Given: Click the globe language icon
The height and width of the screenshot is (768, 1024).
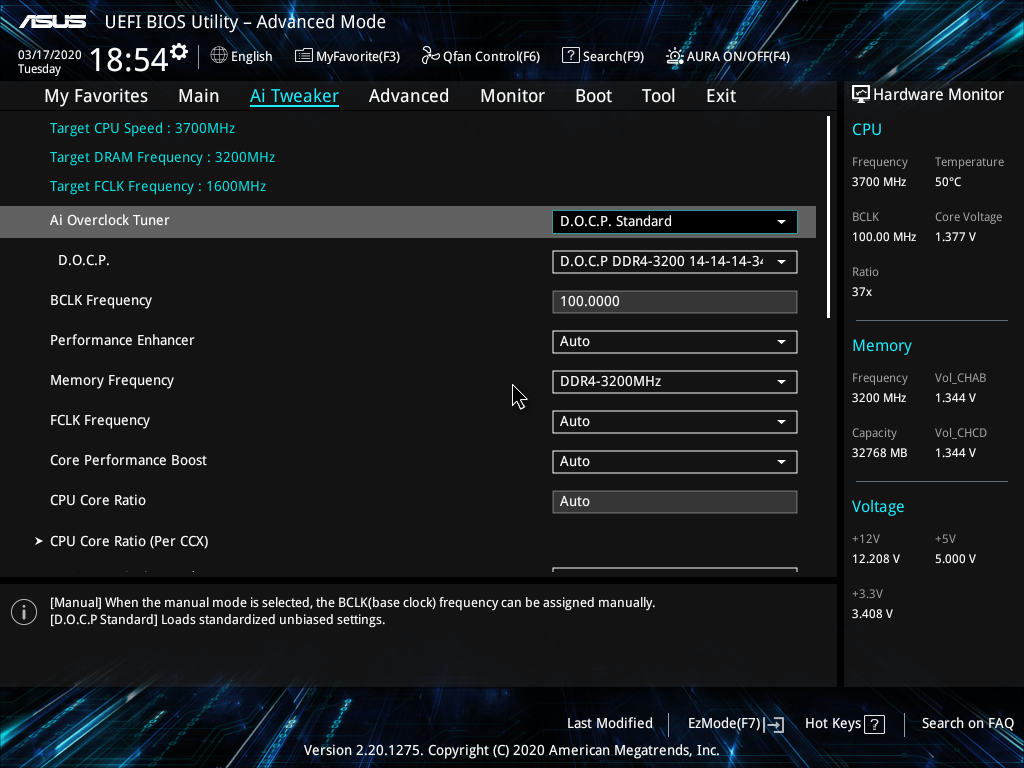Looking at the screenshot, I should [219, 56].
